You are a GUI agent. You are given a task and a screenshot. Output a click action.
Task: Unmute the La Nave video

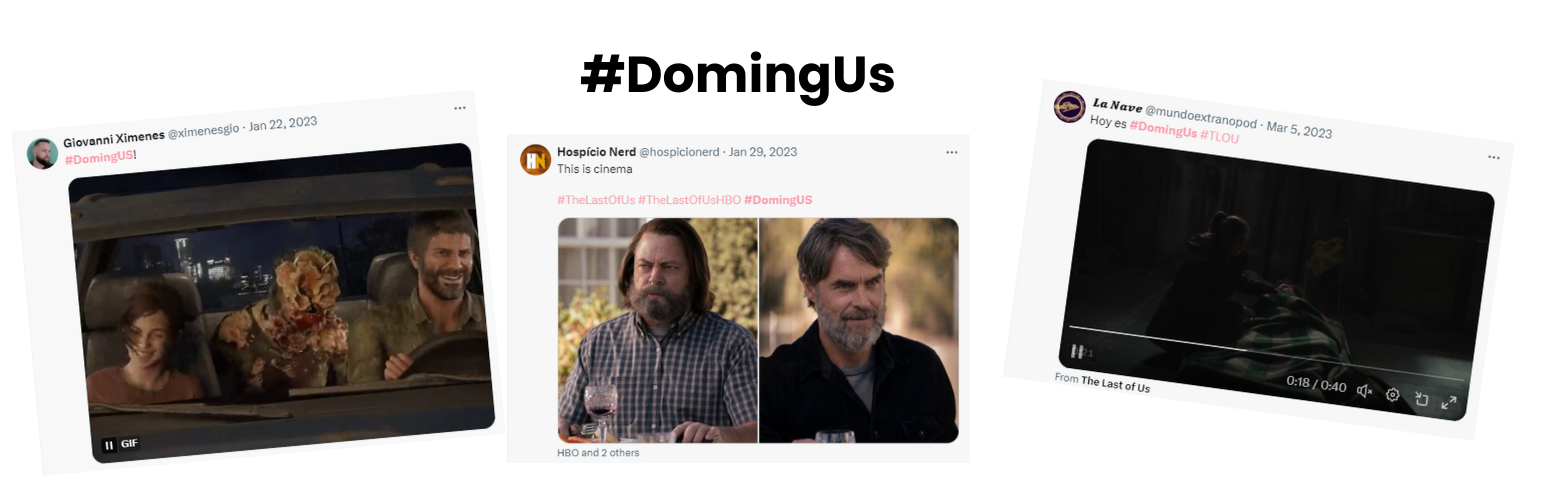point(1364,391)
